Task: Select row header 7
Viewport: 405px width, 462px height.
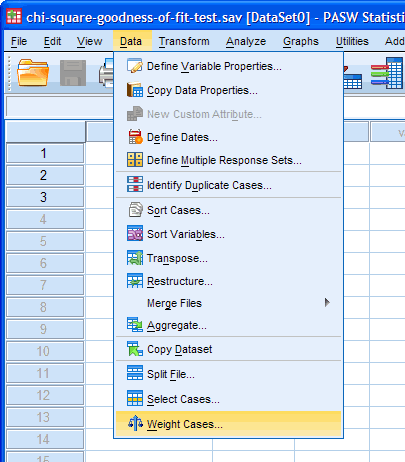Action: [45, 285]
